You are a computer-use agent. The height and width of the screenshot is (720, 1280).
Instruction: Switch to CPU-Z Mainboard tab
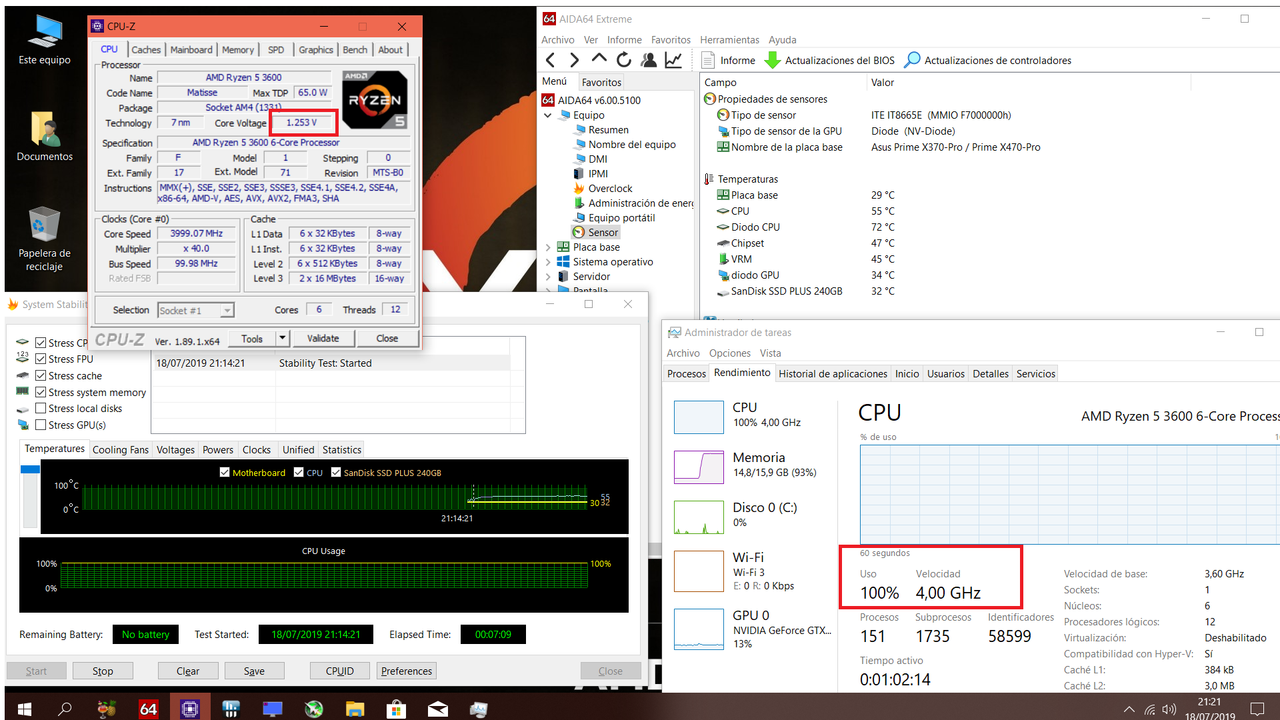pyautogui.click(x=191, y=50)
